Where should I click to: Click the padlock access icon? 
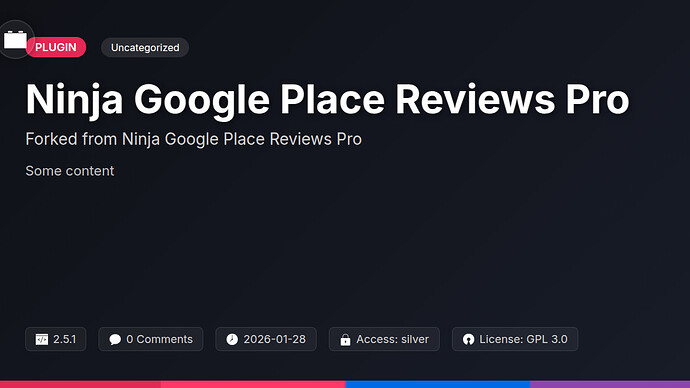pos(345,340)
